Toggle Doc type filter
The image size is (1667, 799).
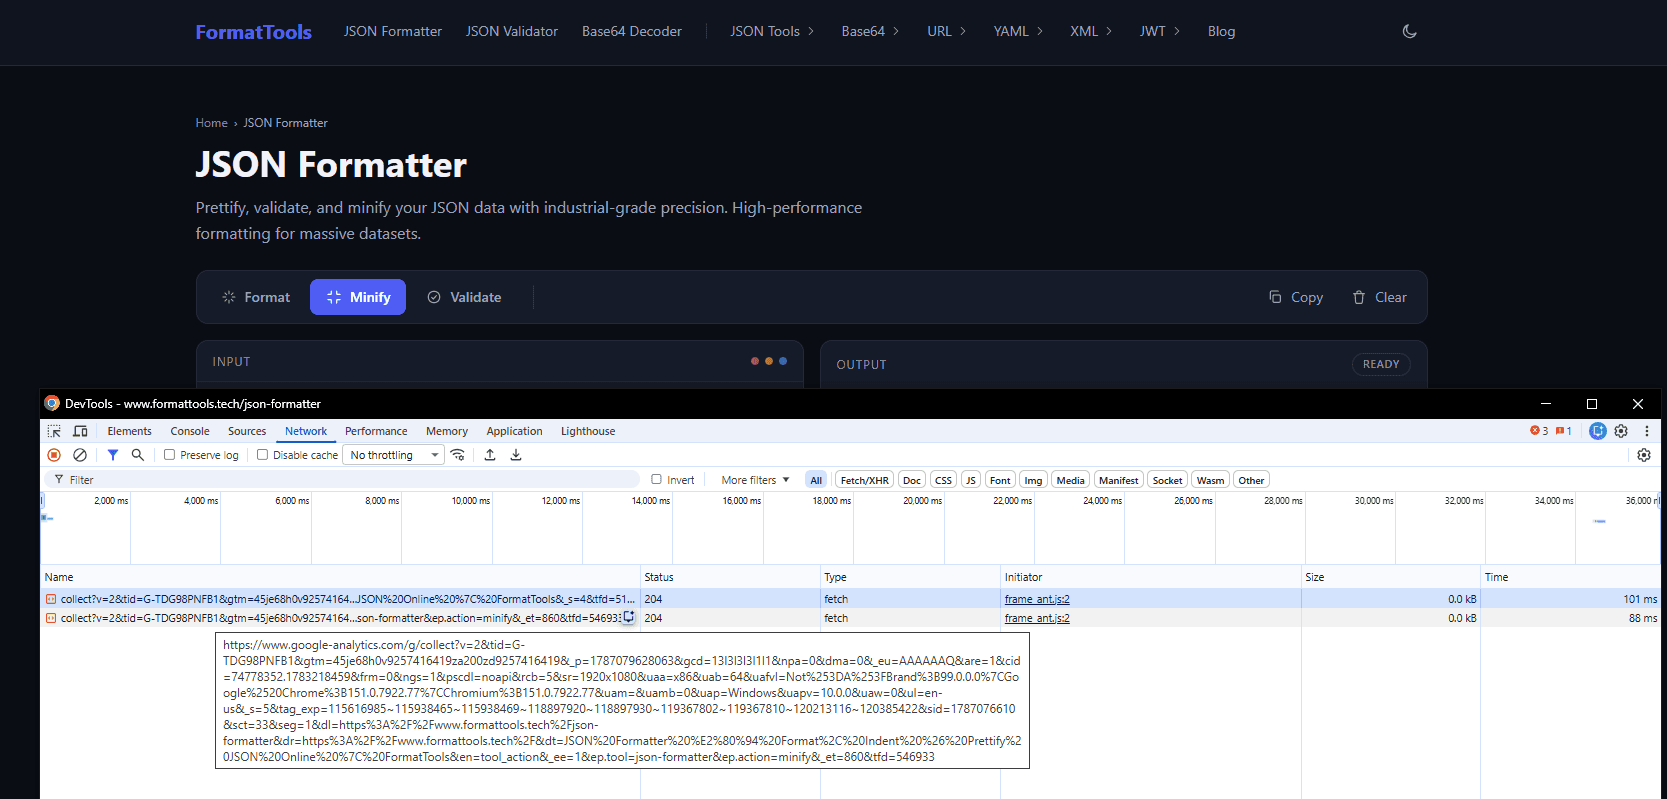click(x=912, y=480)
